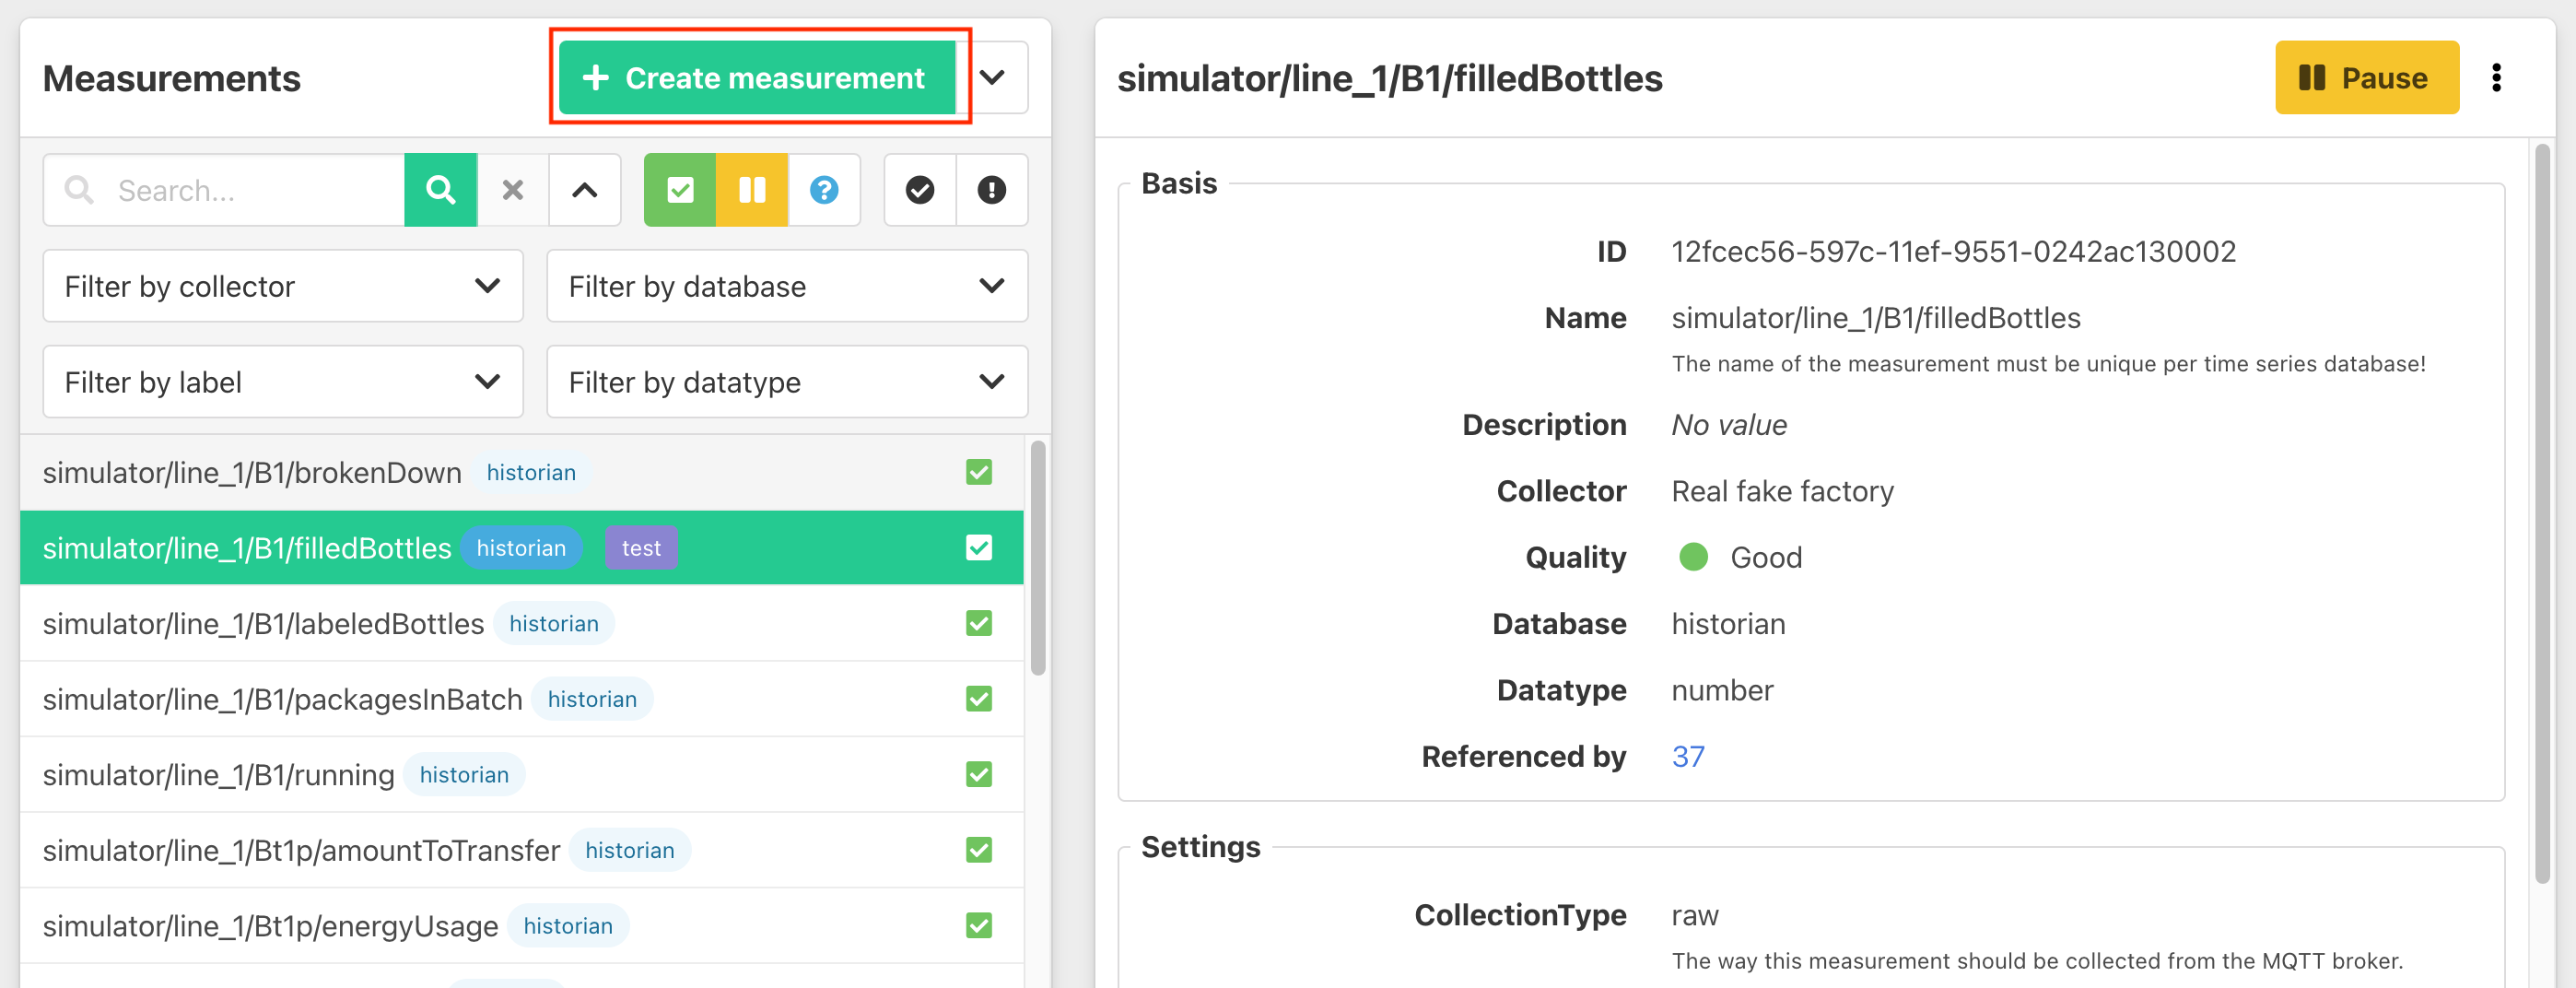Toggle the black checkmark quality filter

pyautogui.click(x=920, y=190)
